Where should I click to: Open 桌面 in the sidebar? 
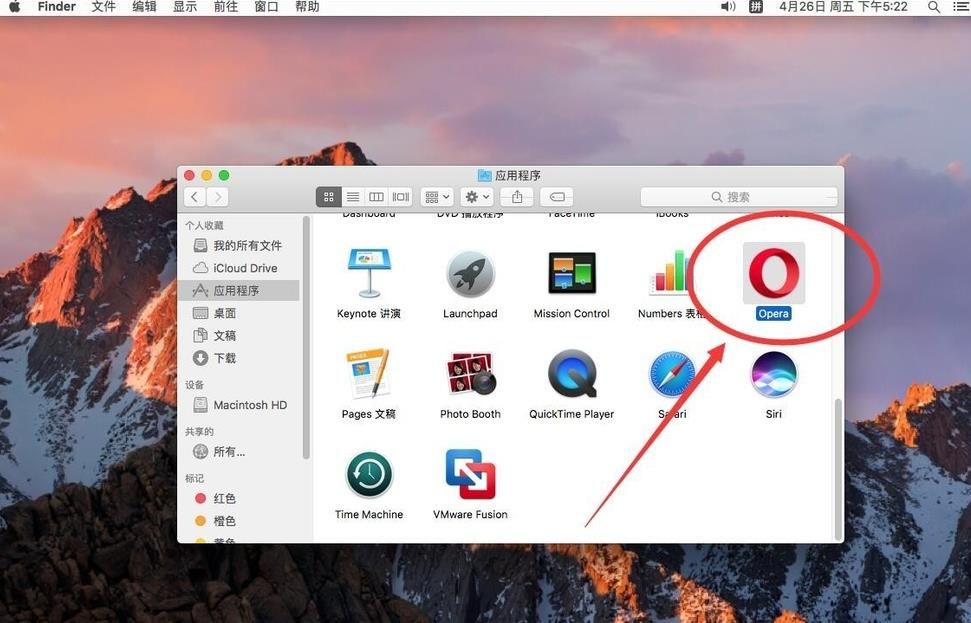[238, 313]
